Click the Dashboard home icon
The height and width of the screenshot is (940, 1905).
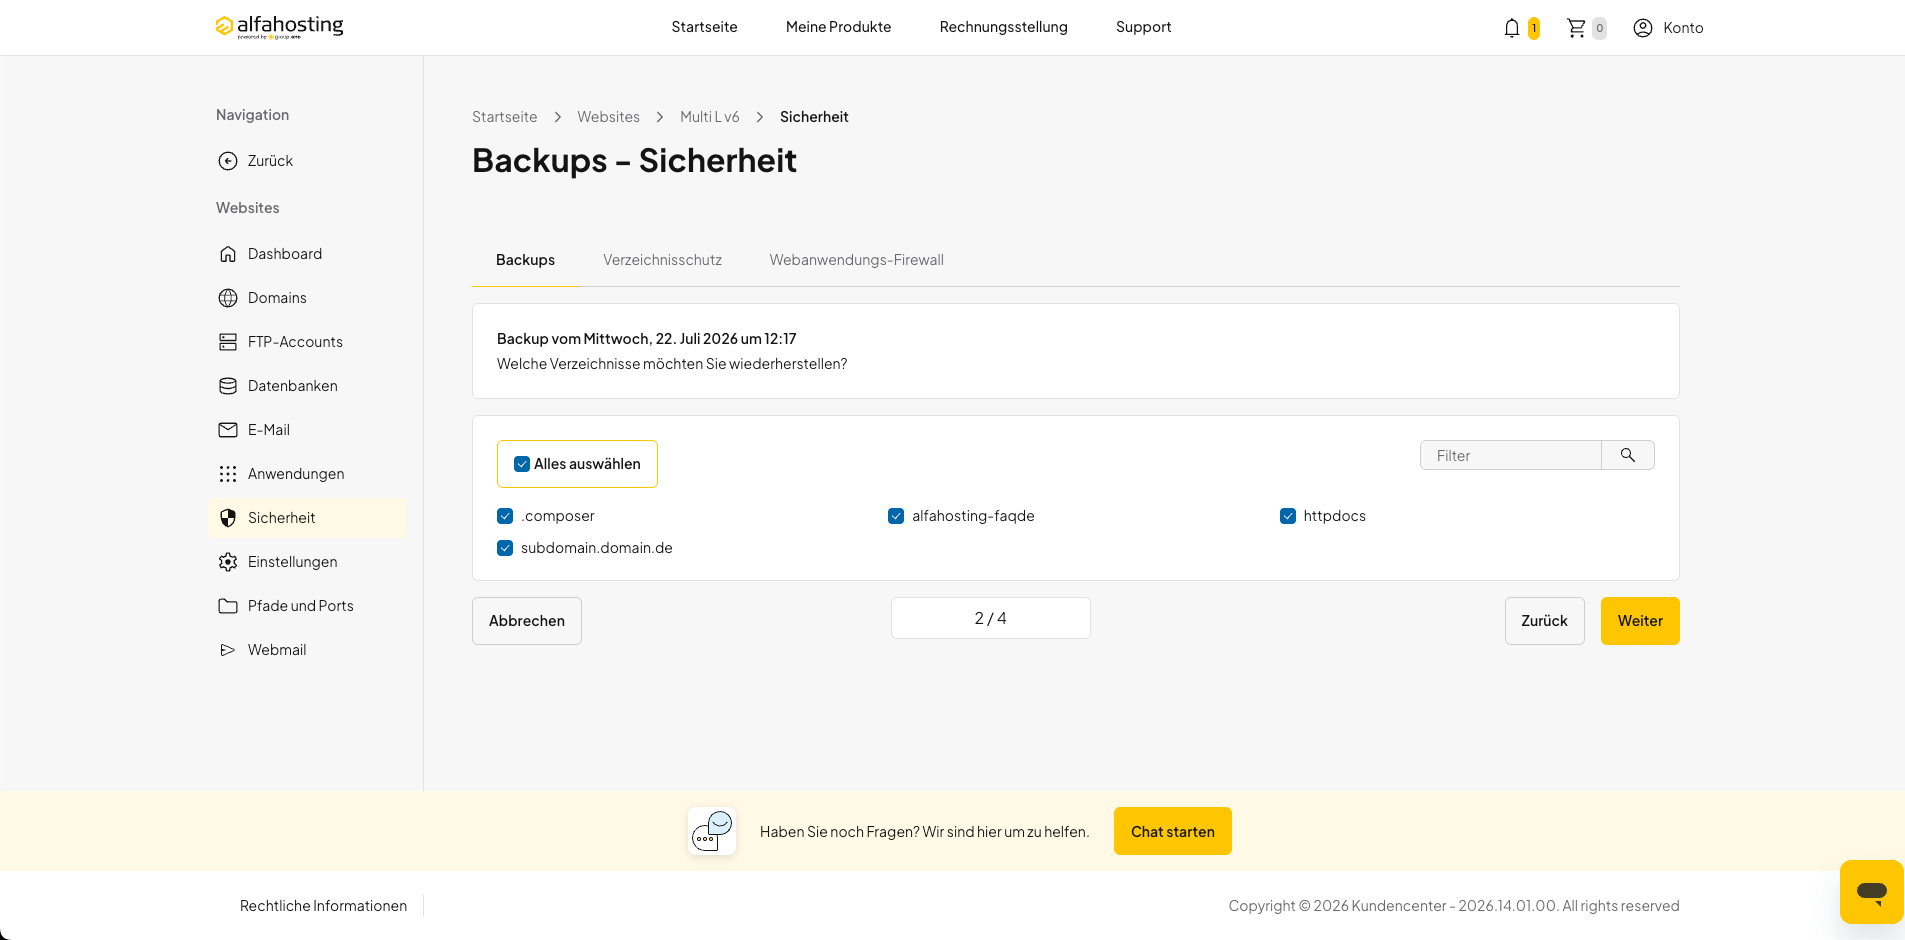tap(228, 254)
